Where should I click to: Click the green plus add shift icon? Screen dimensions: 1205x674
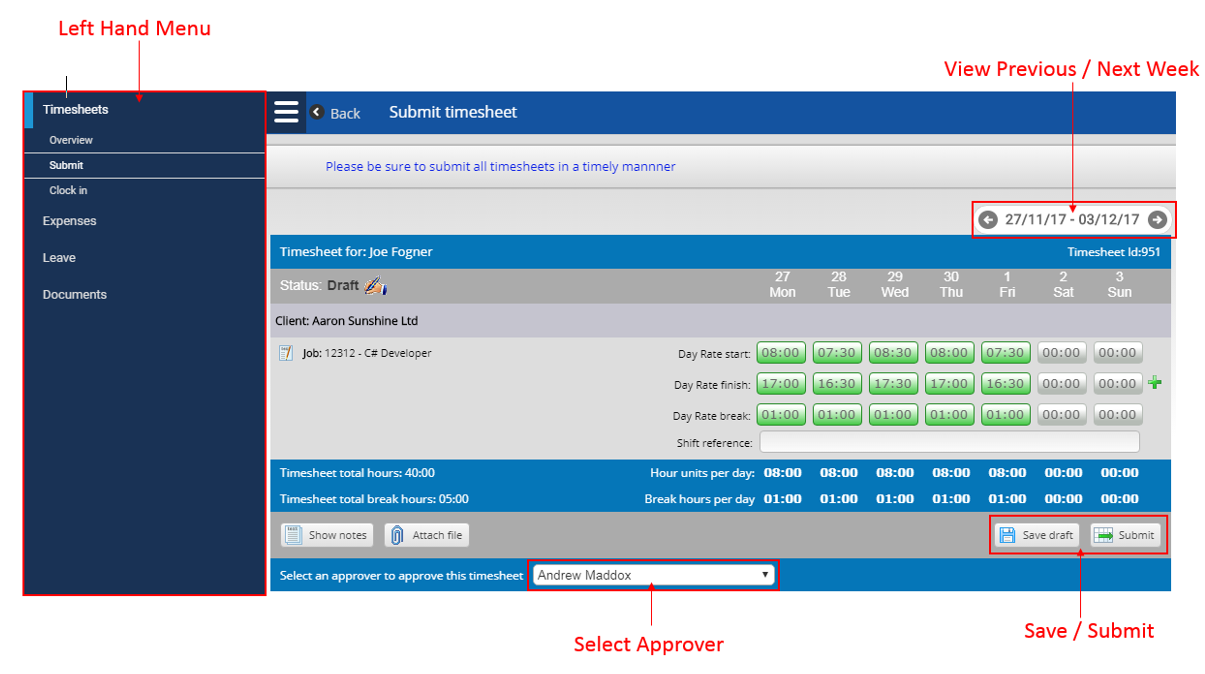(x=1155, y=383)
